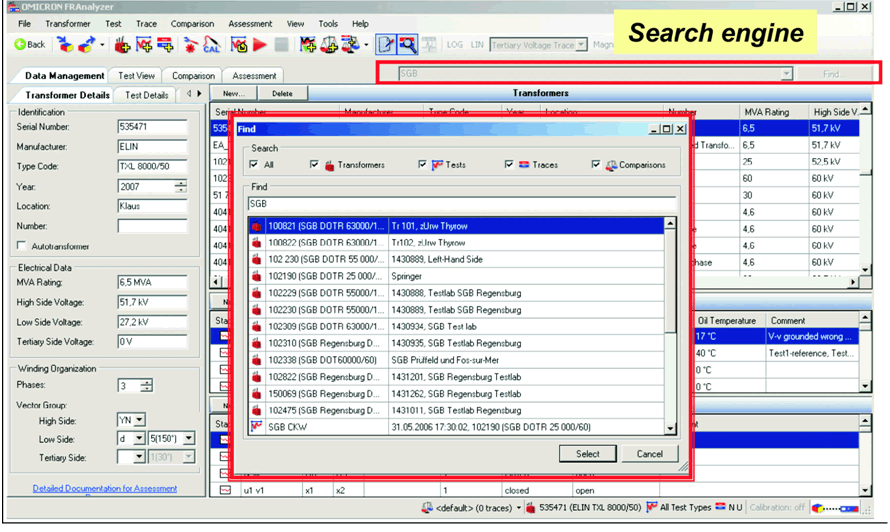Open the High Side YN vector group dropdown
Viewport: 890px width, 532px height.
point(140,420)
